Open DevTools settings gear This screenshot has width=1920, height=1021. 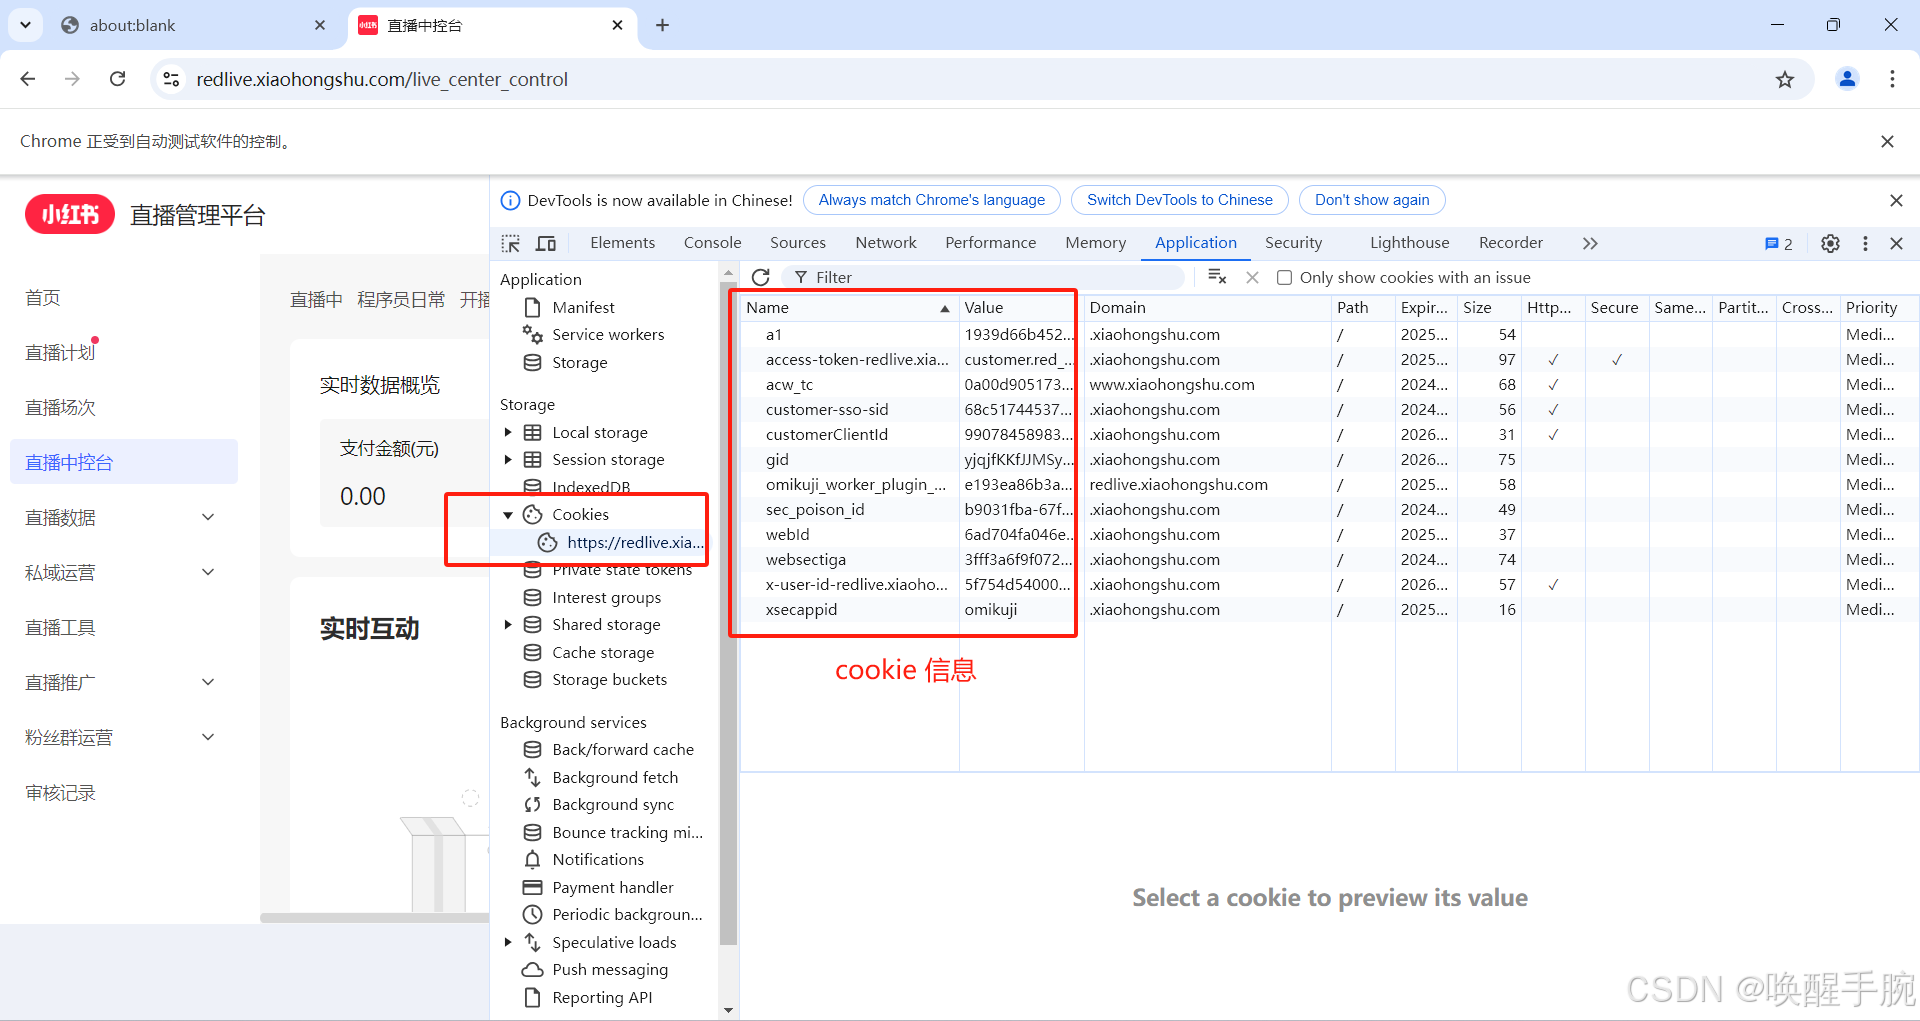(1830, 243)
